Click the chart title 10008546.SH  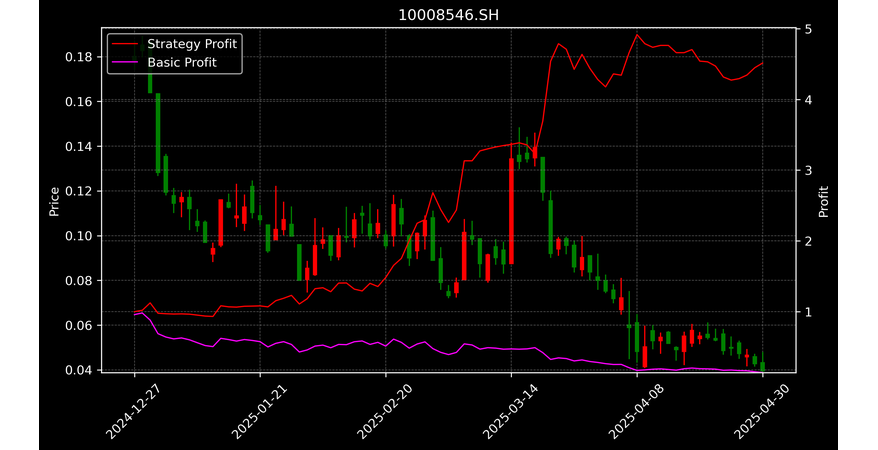[448, 15]
